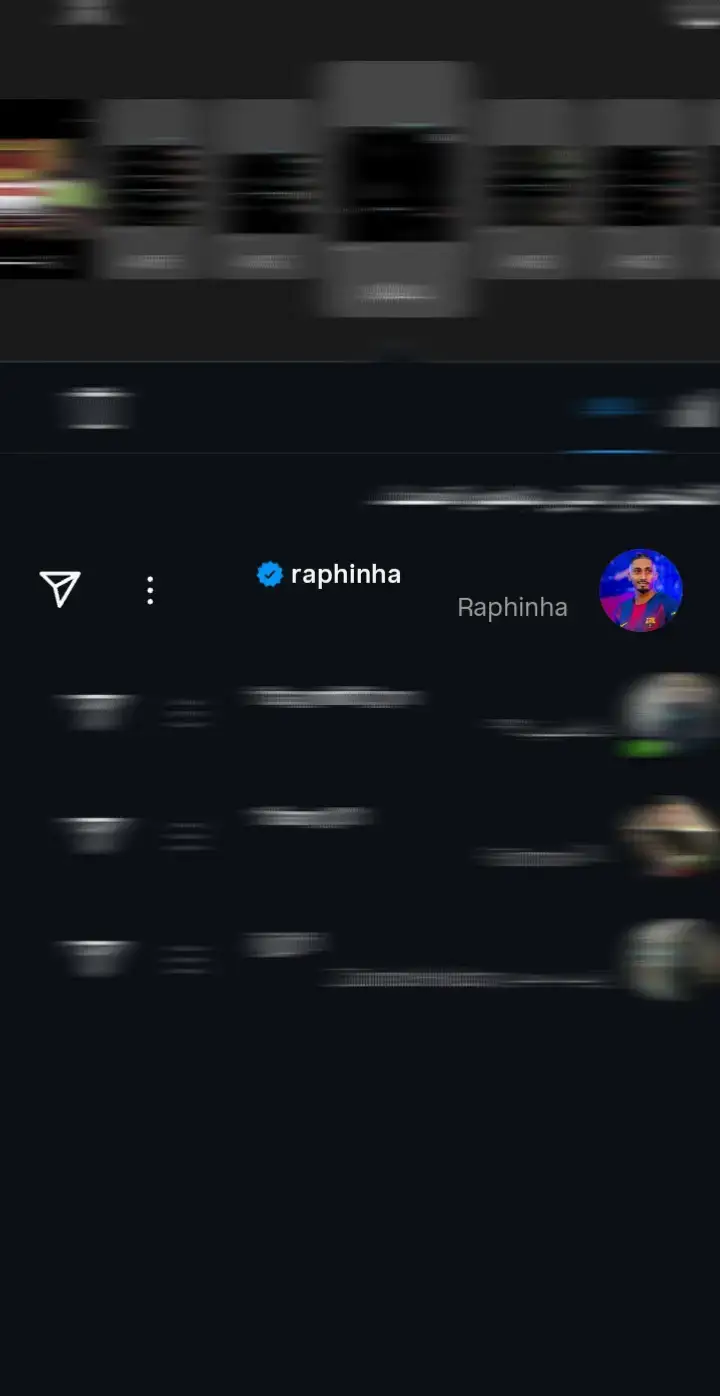Switch to the blue-highlighted tab label
This screenshot has height=1396, width=720.
[x=611, y=407]
